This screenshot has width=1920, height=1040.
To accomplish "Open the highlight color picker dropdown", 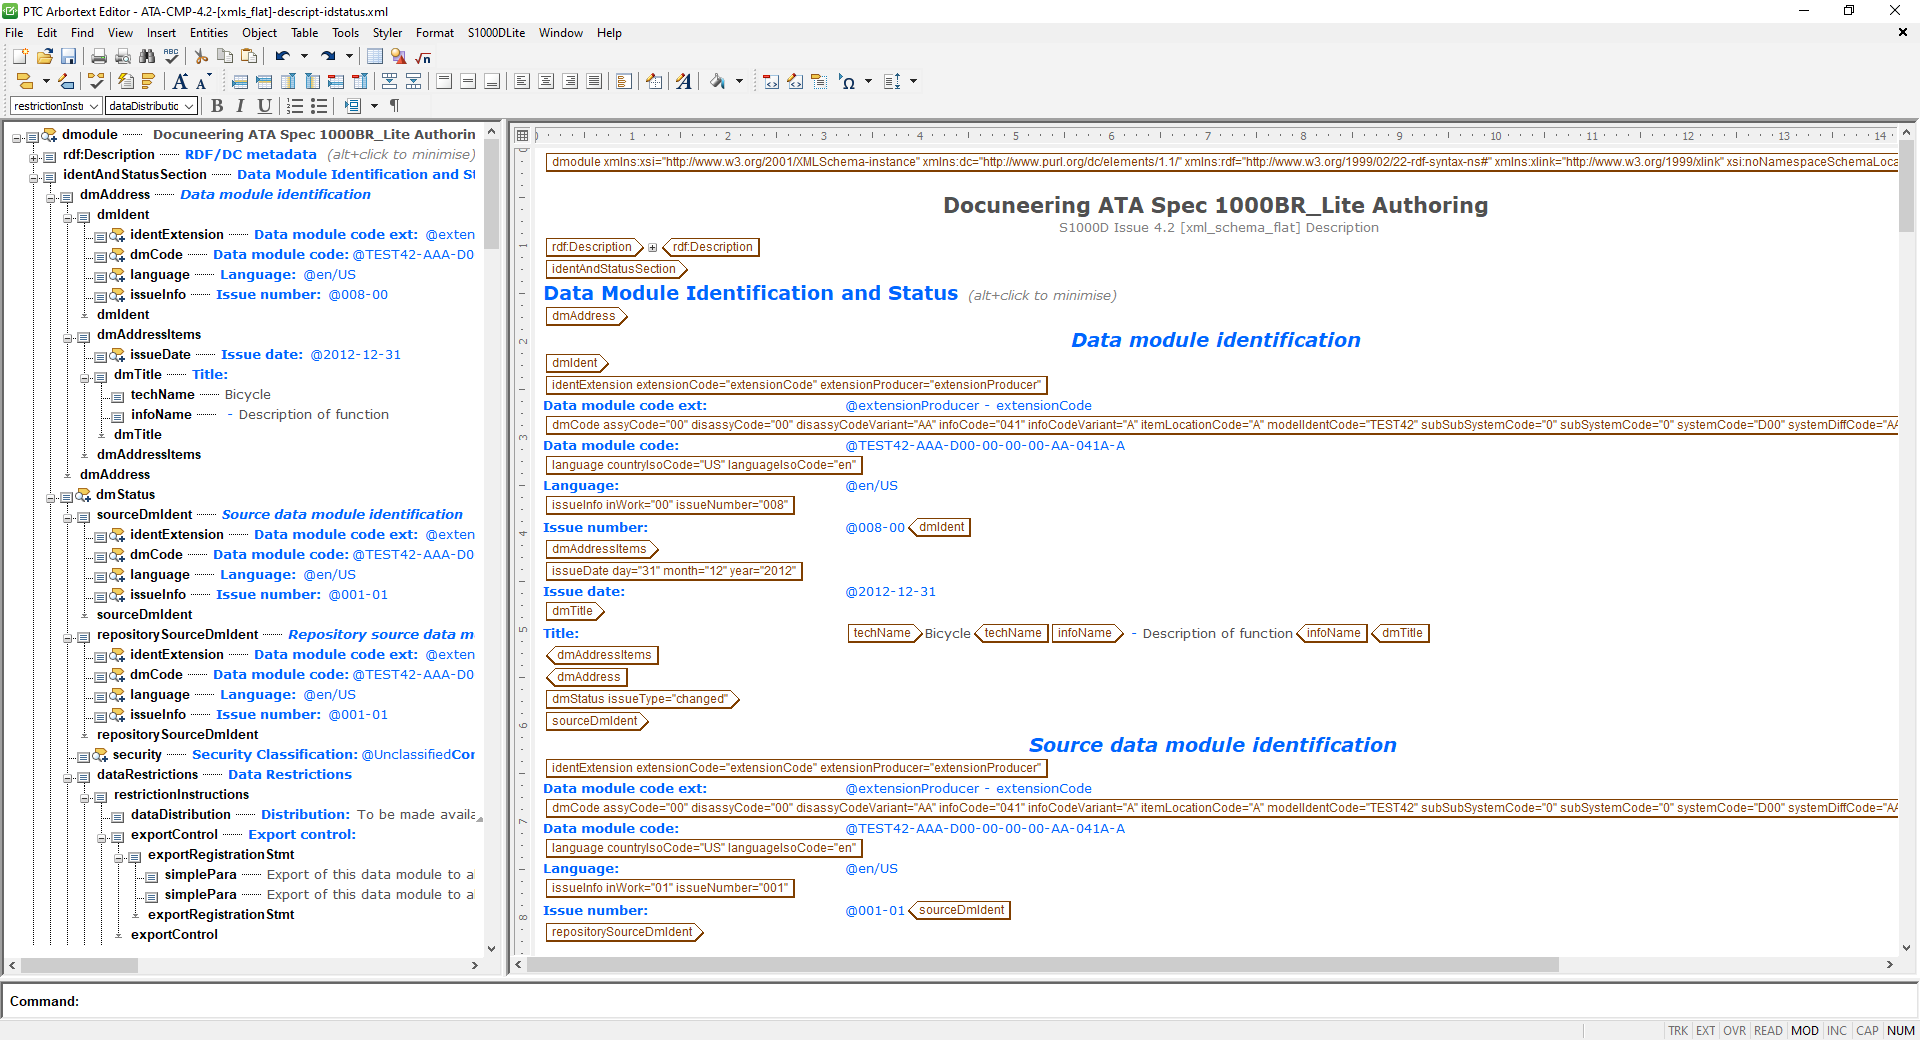I will (x=740, y=81).
